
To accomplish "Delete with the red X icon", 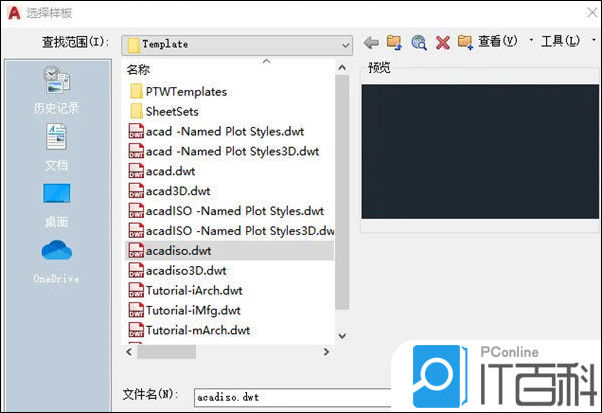I will coord(443,43).
